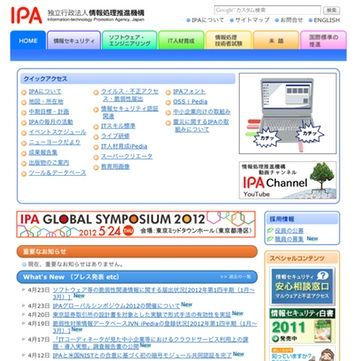Open the お問合せ contact link

click(x=291, y=20)
